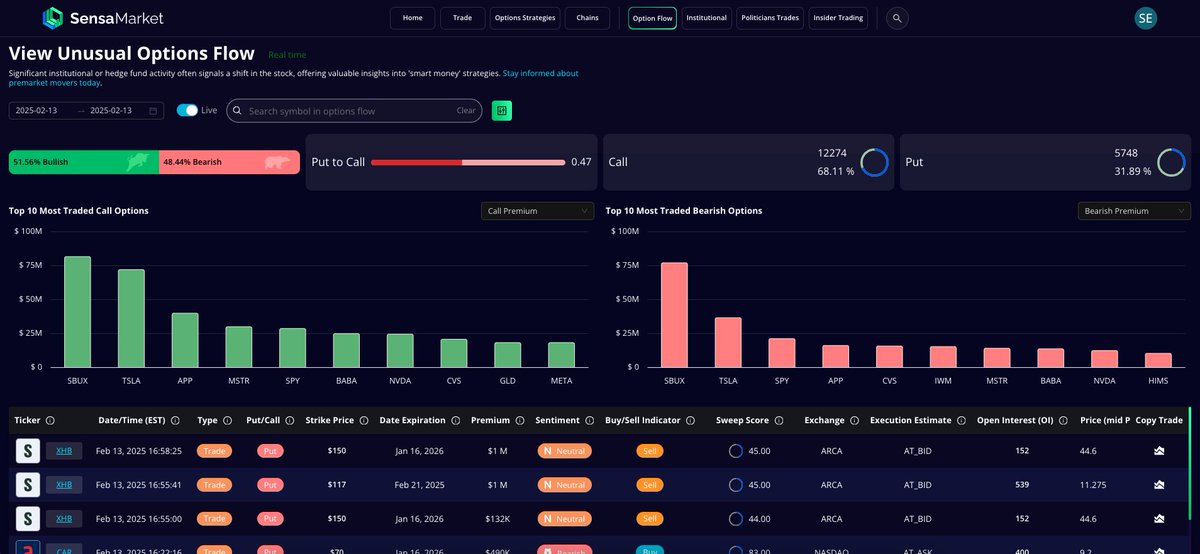Open XHB link in 16:55:41 row
The height and width of the screenshot is (554, 1200).
point(64,485)
